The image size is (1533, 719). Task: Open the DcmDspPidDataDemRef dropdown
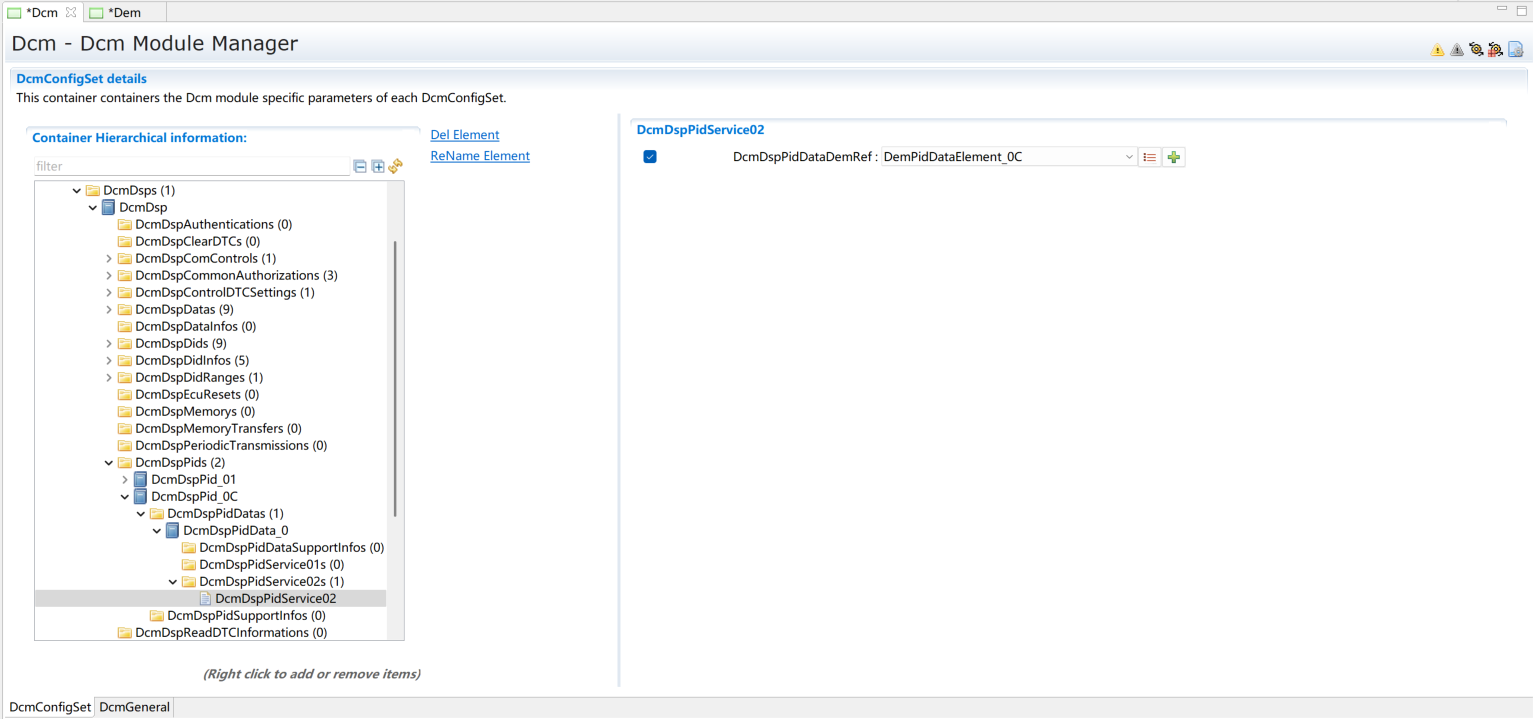click(x=1129, y=157)
